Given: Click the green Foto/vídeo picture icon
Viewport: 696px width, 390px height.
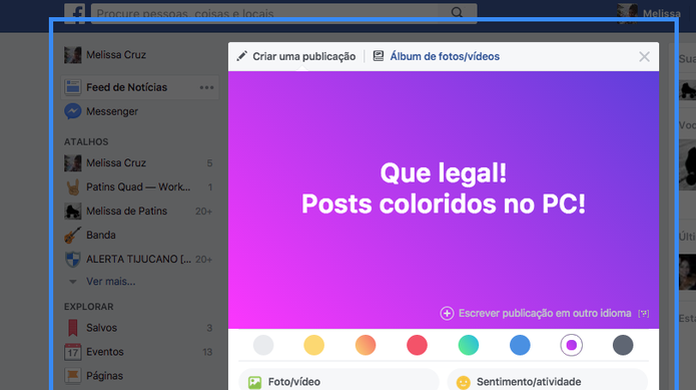Looking at the screenshot, I should tap(255, 382).
